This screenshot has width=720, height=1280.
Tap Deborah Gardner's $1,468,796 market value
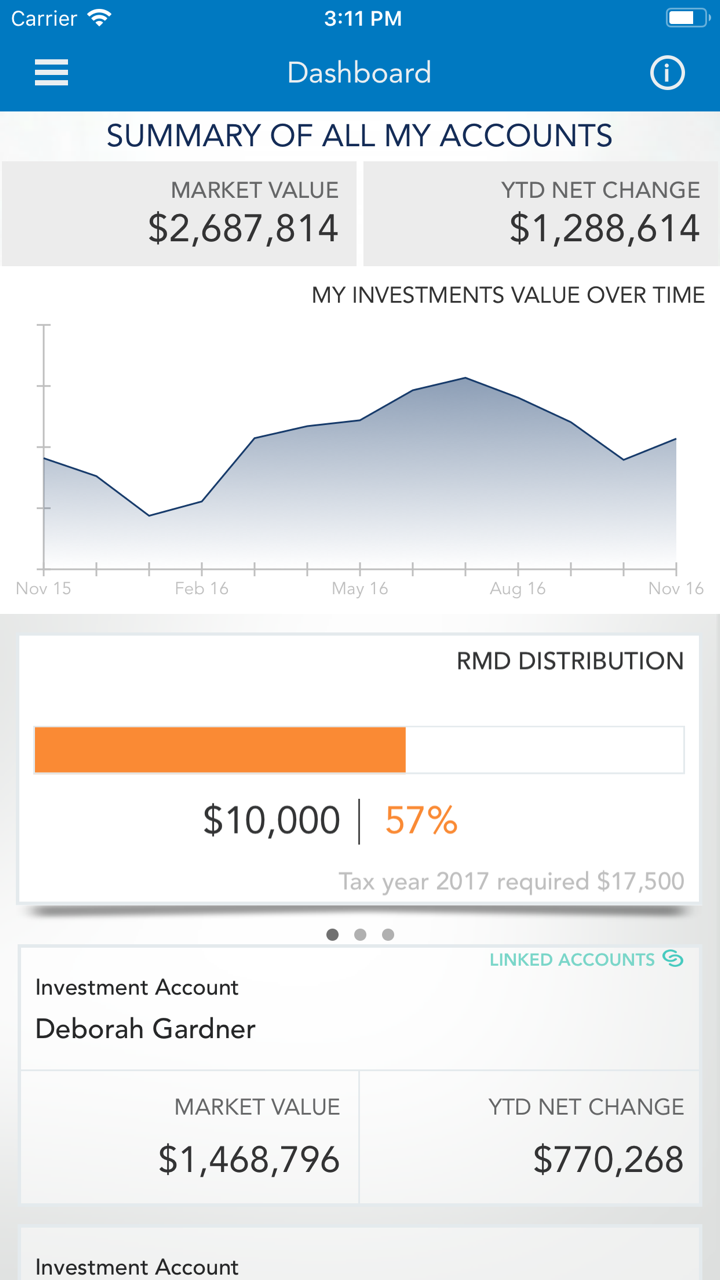249,1159
